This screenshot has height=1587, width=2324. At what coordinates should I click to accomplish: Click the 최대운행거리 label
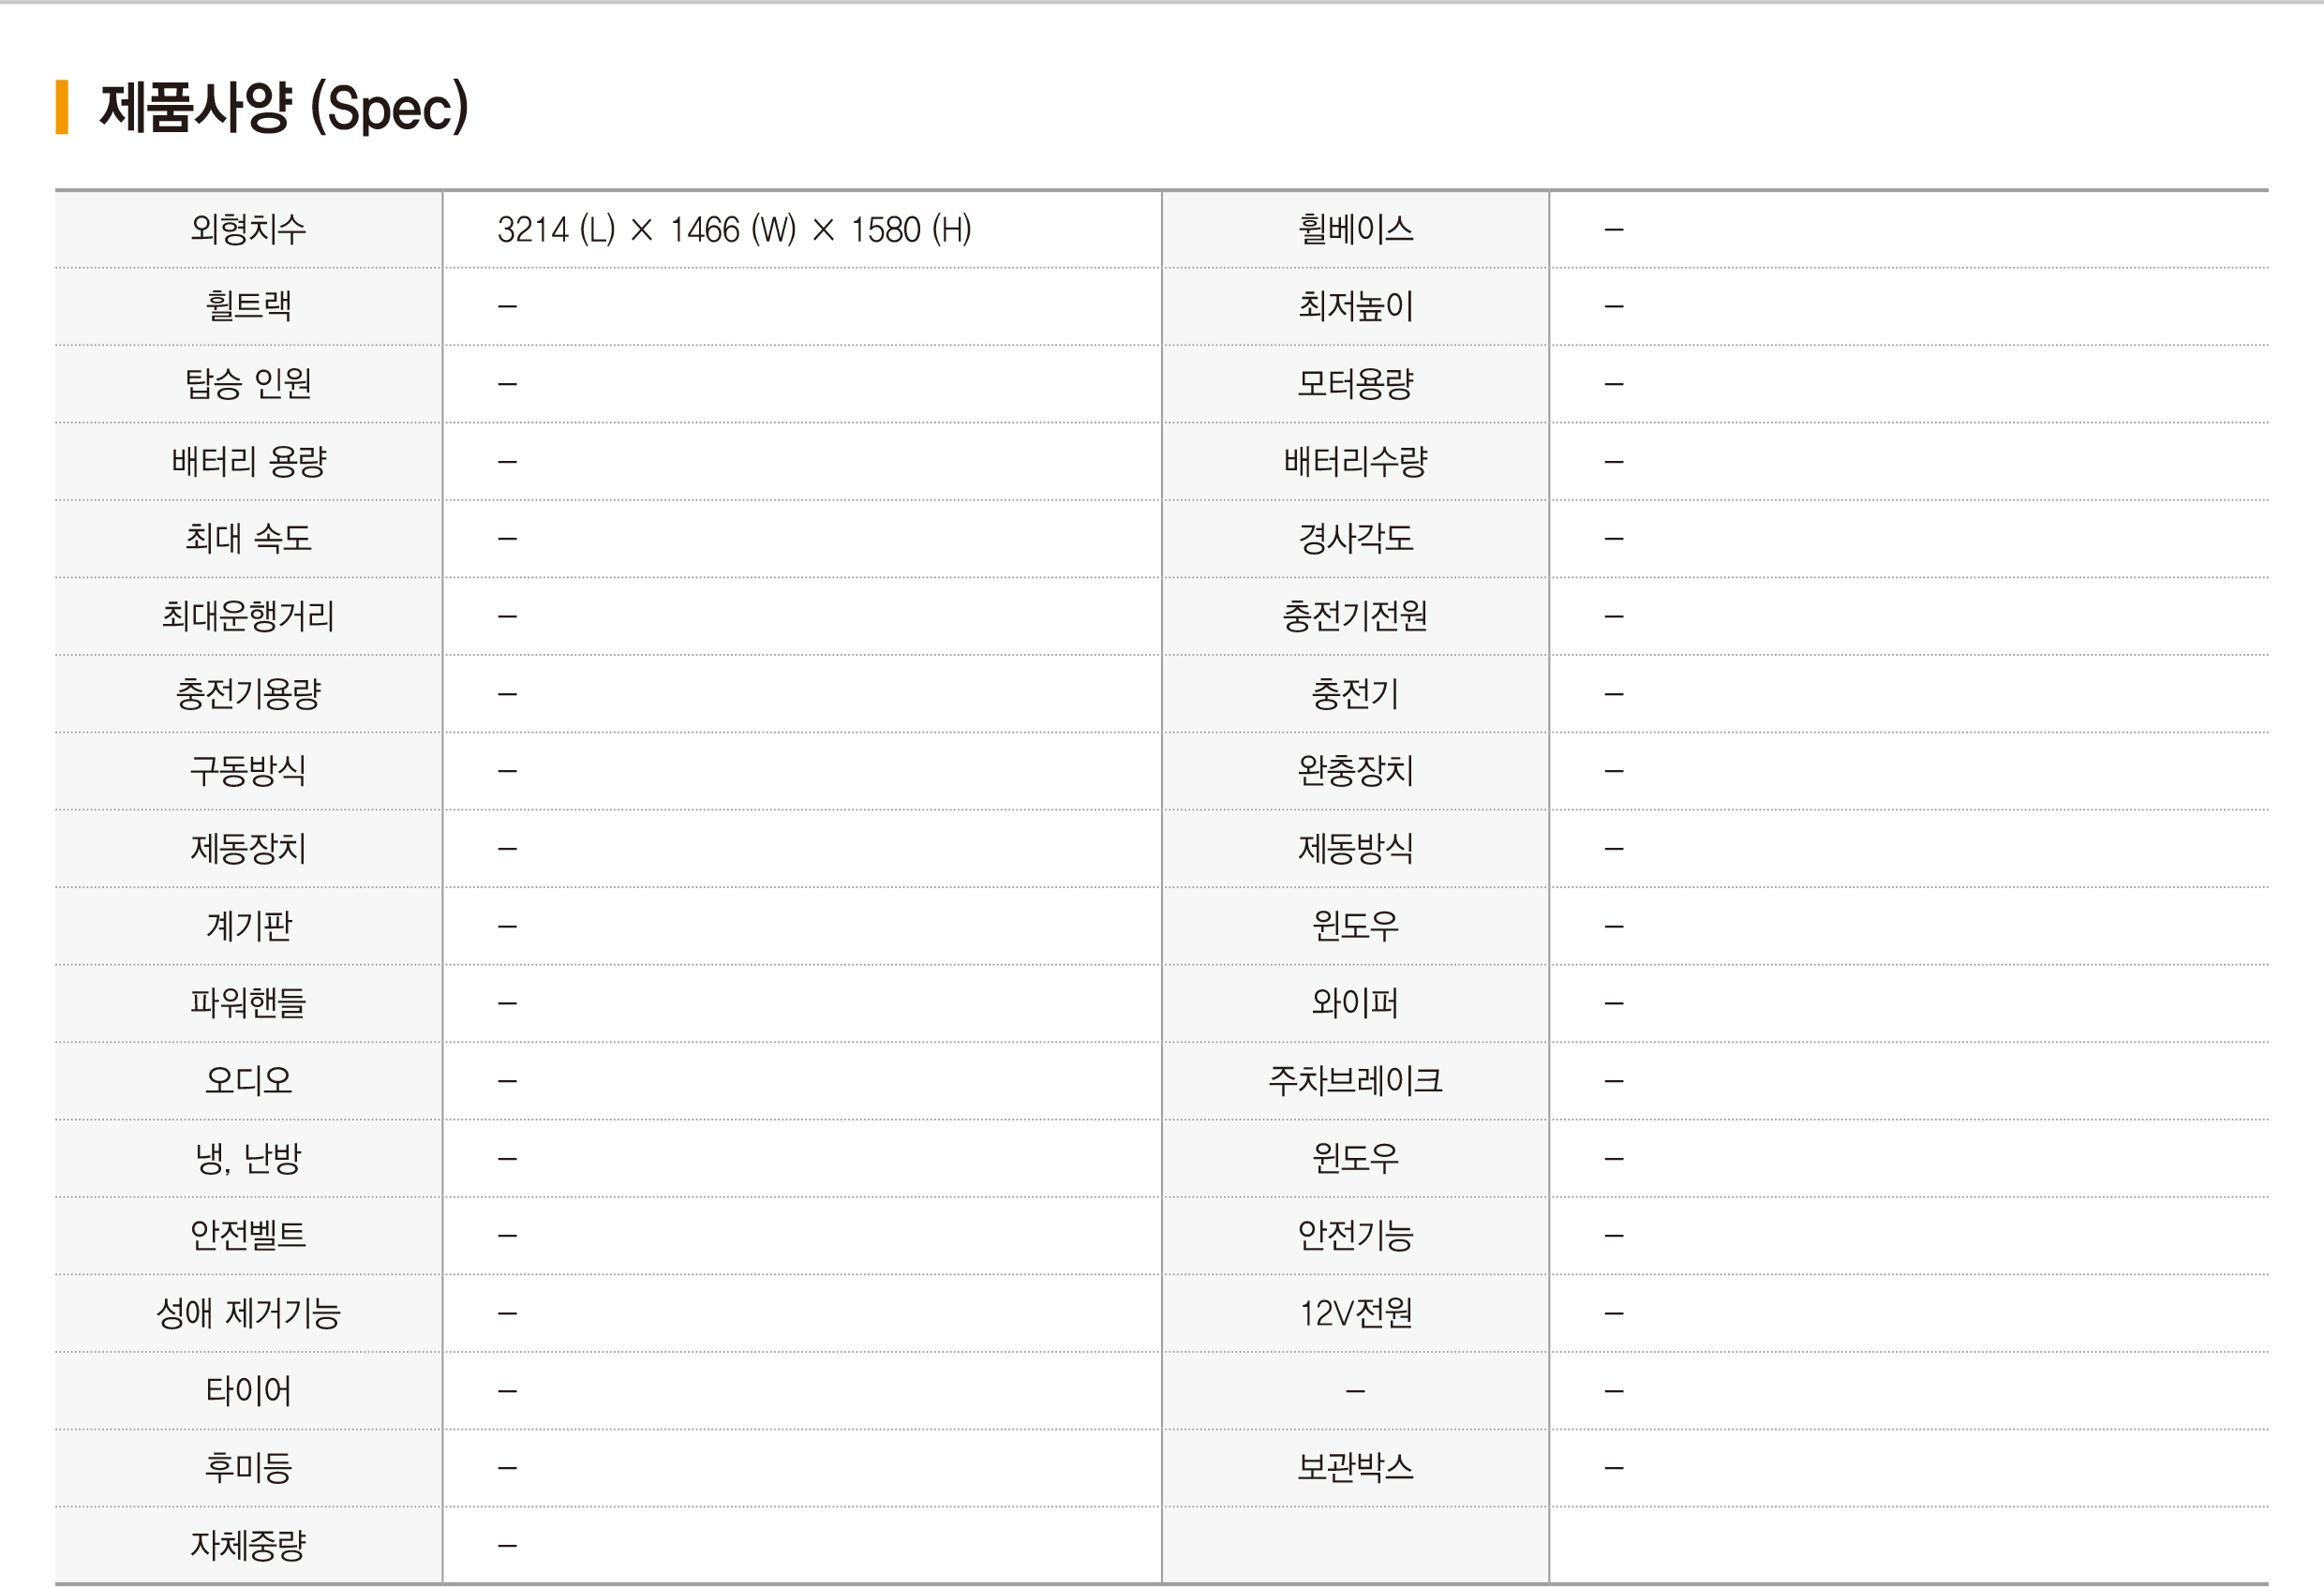[x=248, y=616]
